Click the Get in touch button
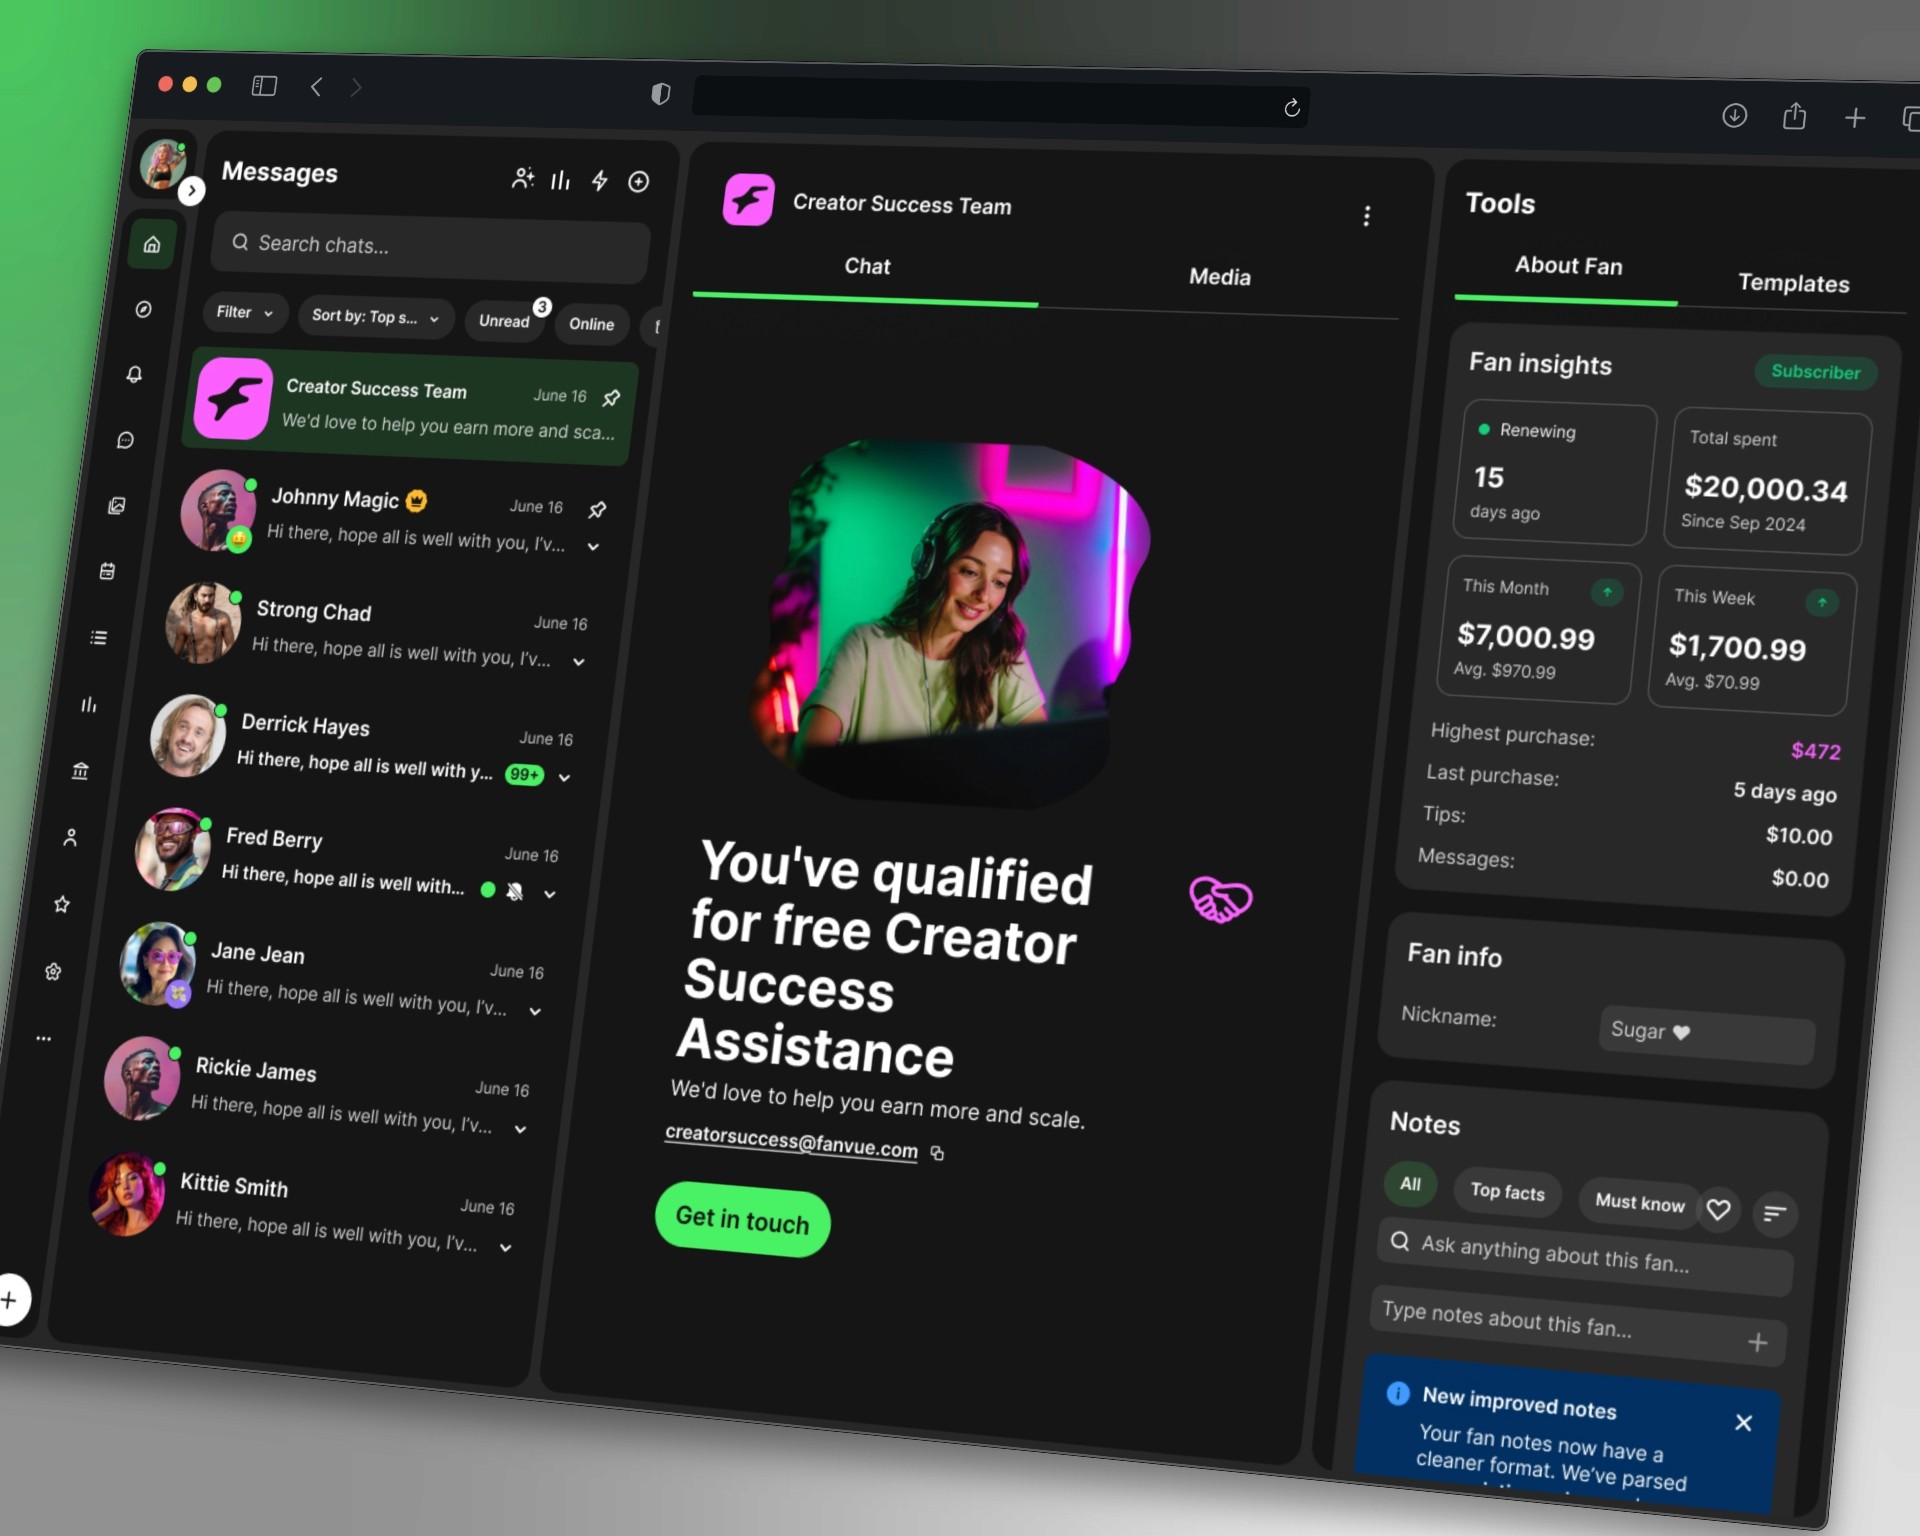 tap(742, 1219)
